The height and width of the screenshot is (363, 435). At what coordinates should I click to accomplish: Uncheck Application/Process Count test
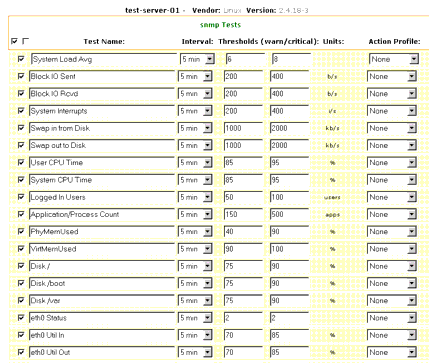click(x=21, y=214)
